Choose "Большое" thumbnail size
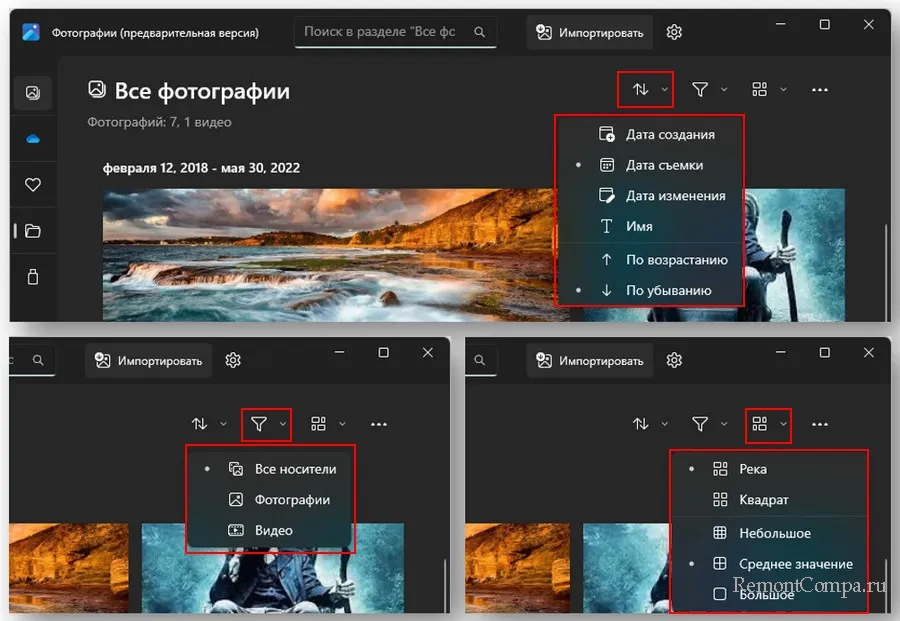900x621 pixels. (769, 594)
